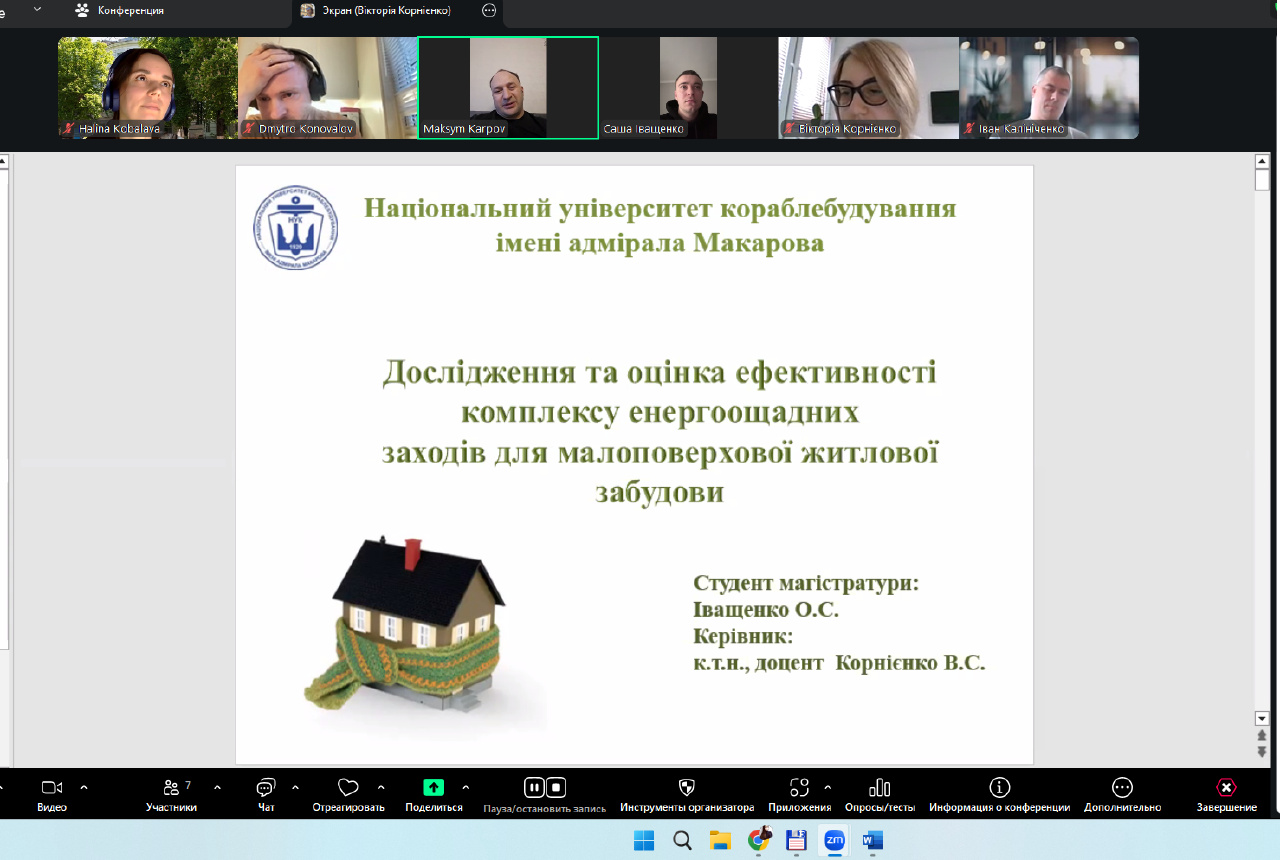Viewport: 1280px width, 860px height.
Task: Click the red Завершение end button
Action: click(x=1226, y=789)
